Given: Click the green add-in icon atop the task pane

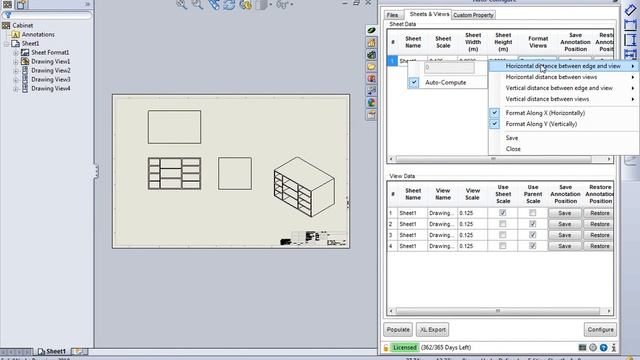Looking at the screenshot, I should pyautogui.click(x=371, y=30).
